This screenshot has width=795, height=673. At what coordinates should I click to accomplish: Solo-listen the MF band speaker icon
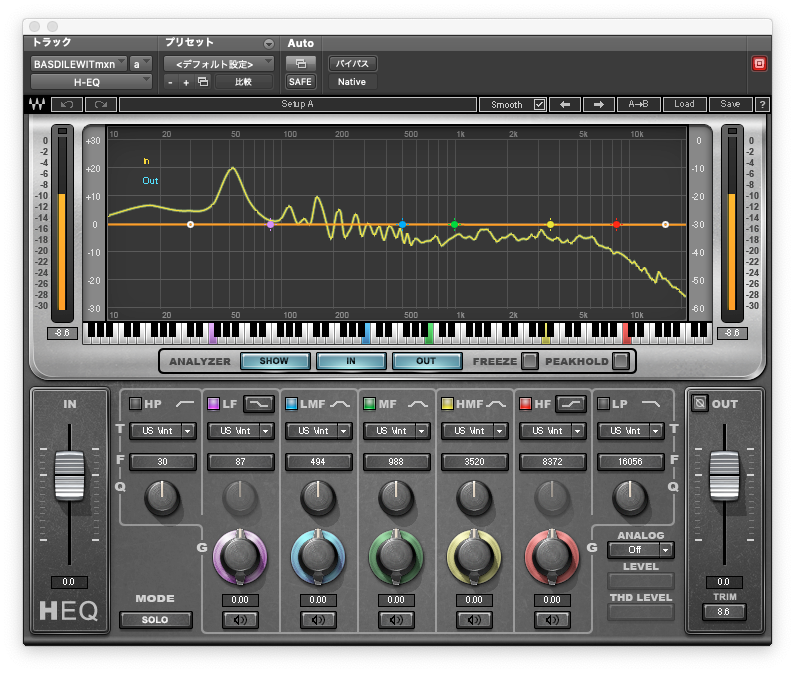[396, 620]
